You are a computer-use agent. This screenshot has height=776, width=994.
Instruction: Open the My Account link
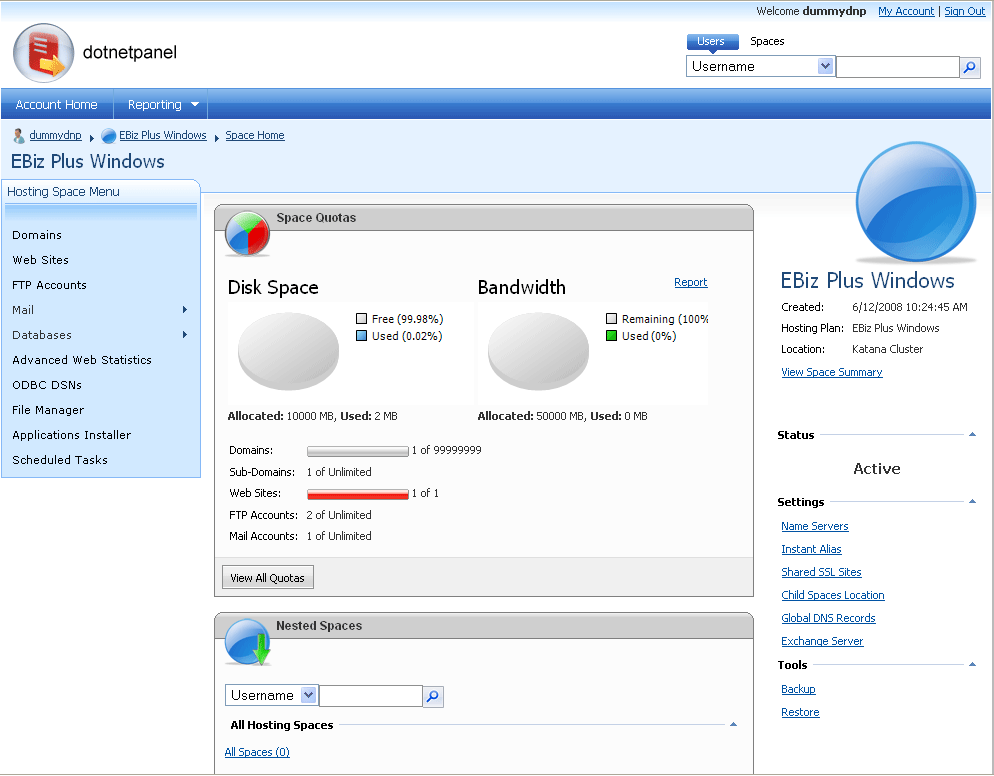click(x=906, y=11)
